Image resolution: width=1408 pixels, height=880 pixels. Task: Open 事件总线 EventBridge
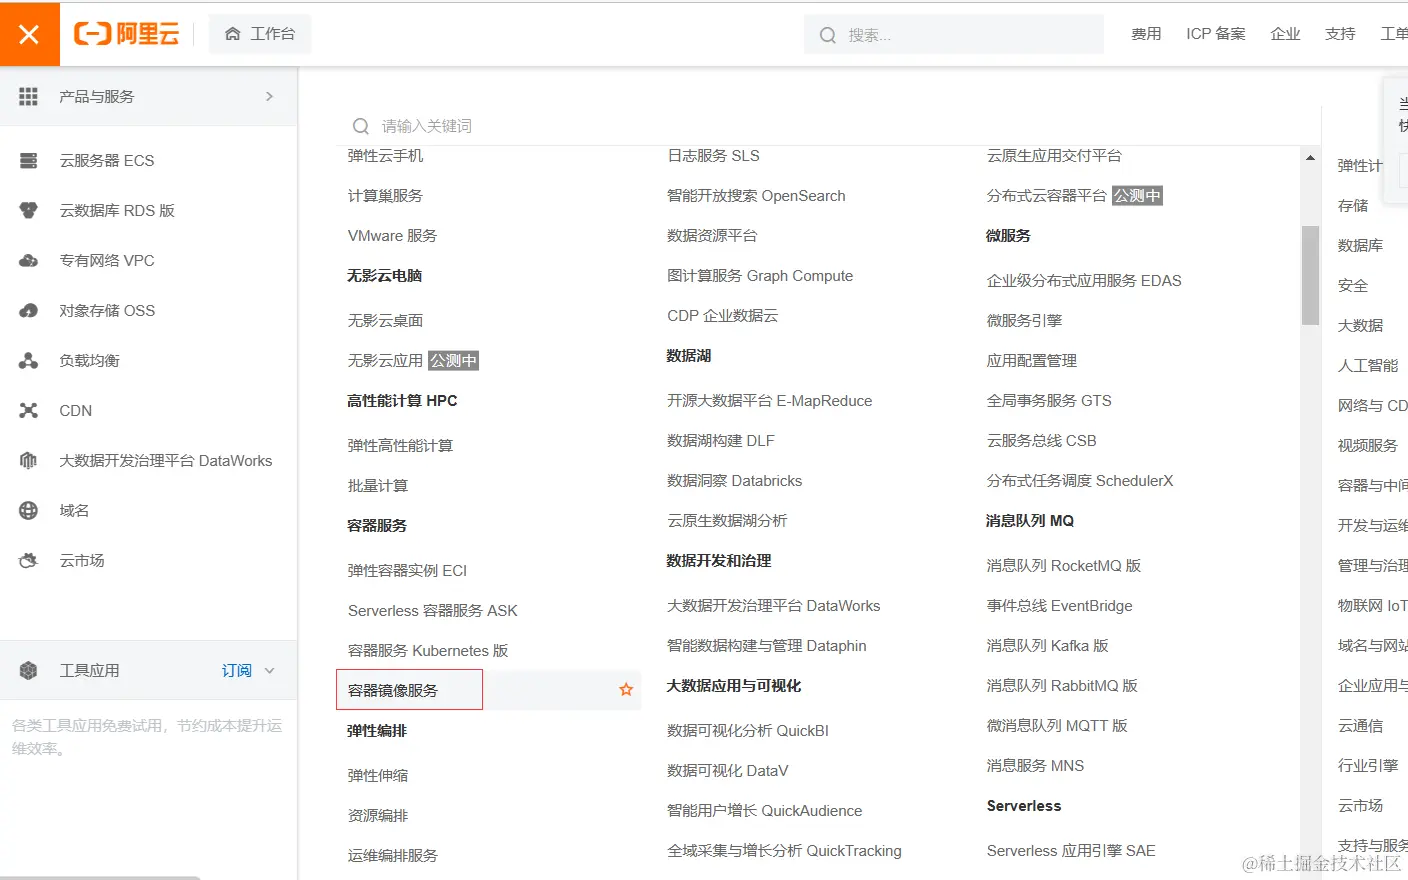pyautogui.click(x=1060, y=605)
